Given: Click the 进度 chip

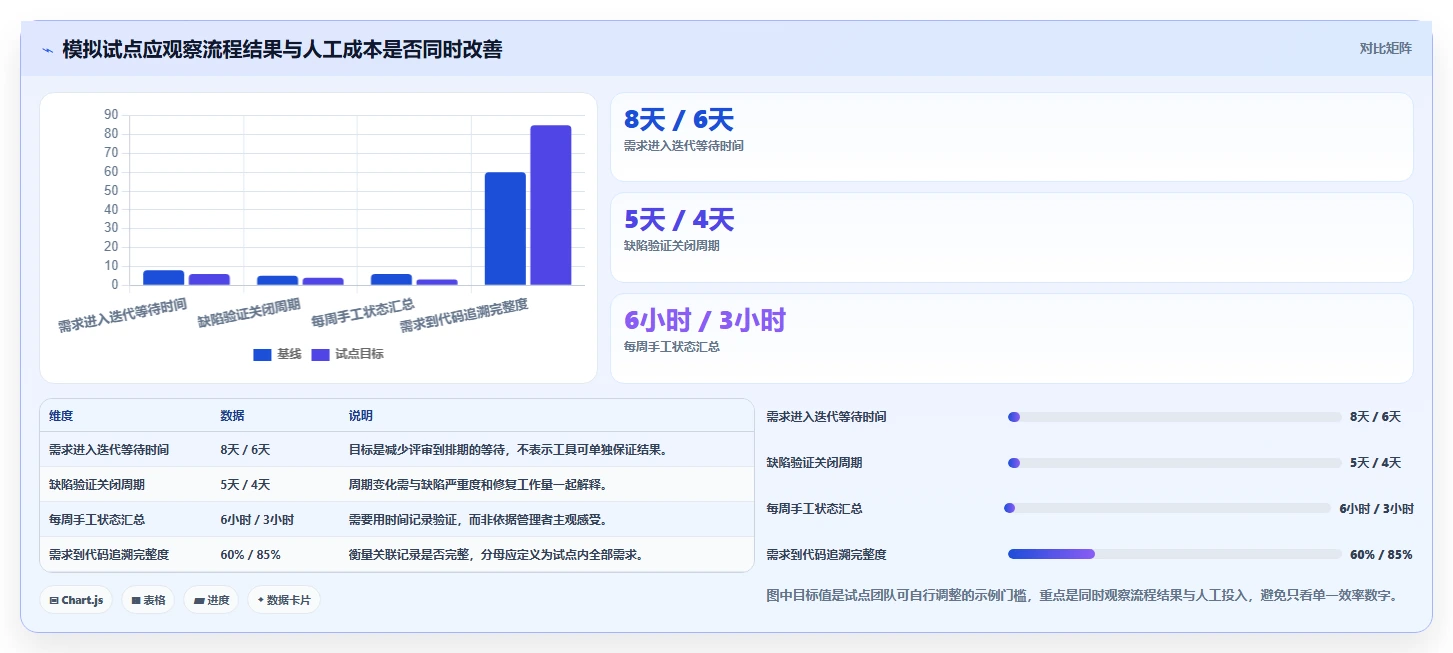Looking at the screenshot, I should coord(211,600).
